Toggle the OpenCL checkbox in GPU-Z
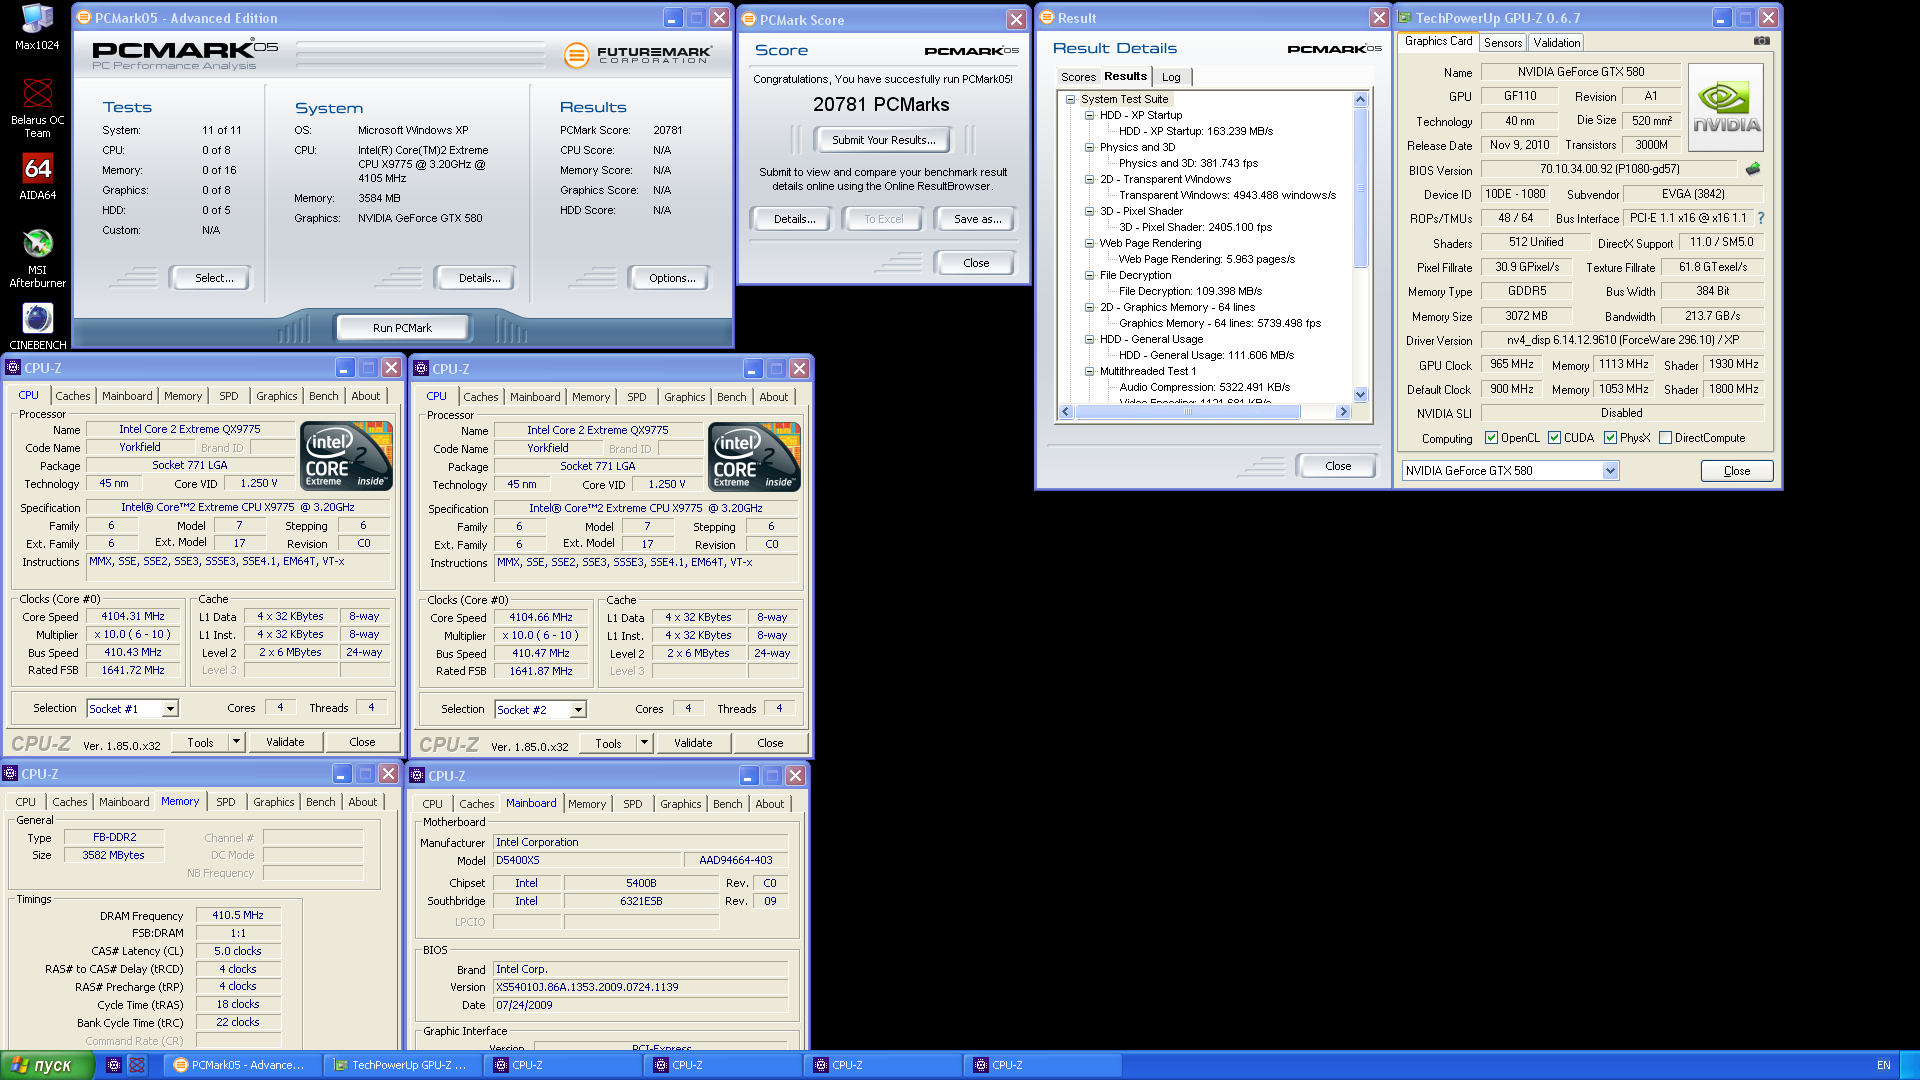 click(x=1491, y=438)
